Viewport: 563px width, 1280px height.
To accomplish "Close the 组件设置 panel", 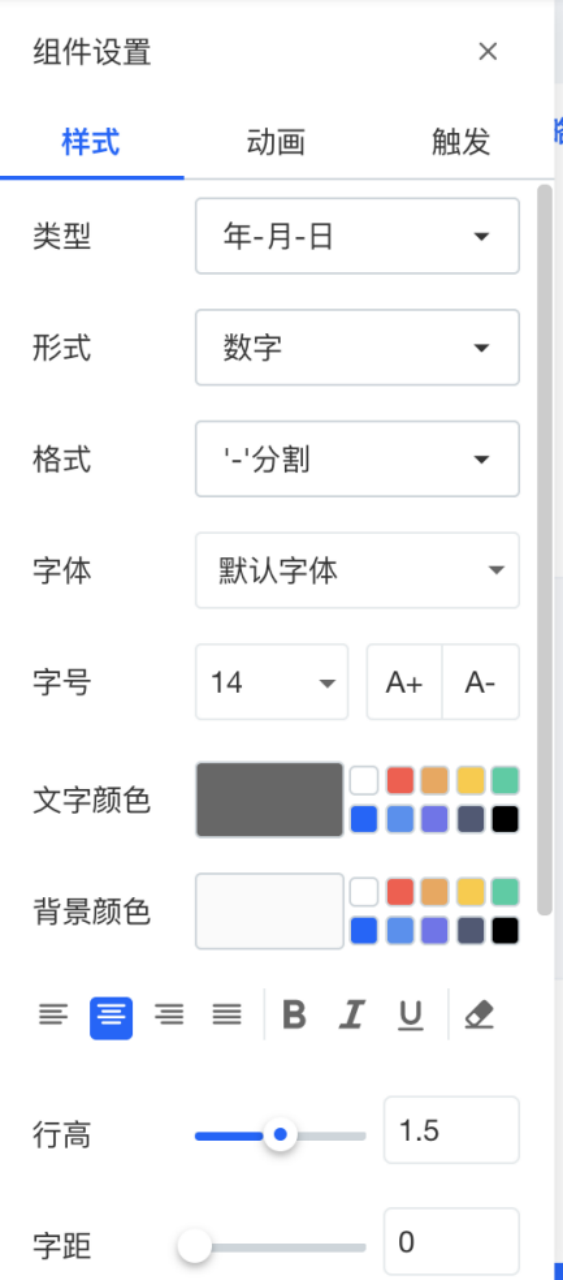I will [488, 52].
